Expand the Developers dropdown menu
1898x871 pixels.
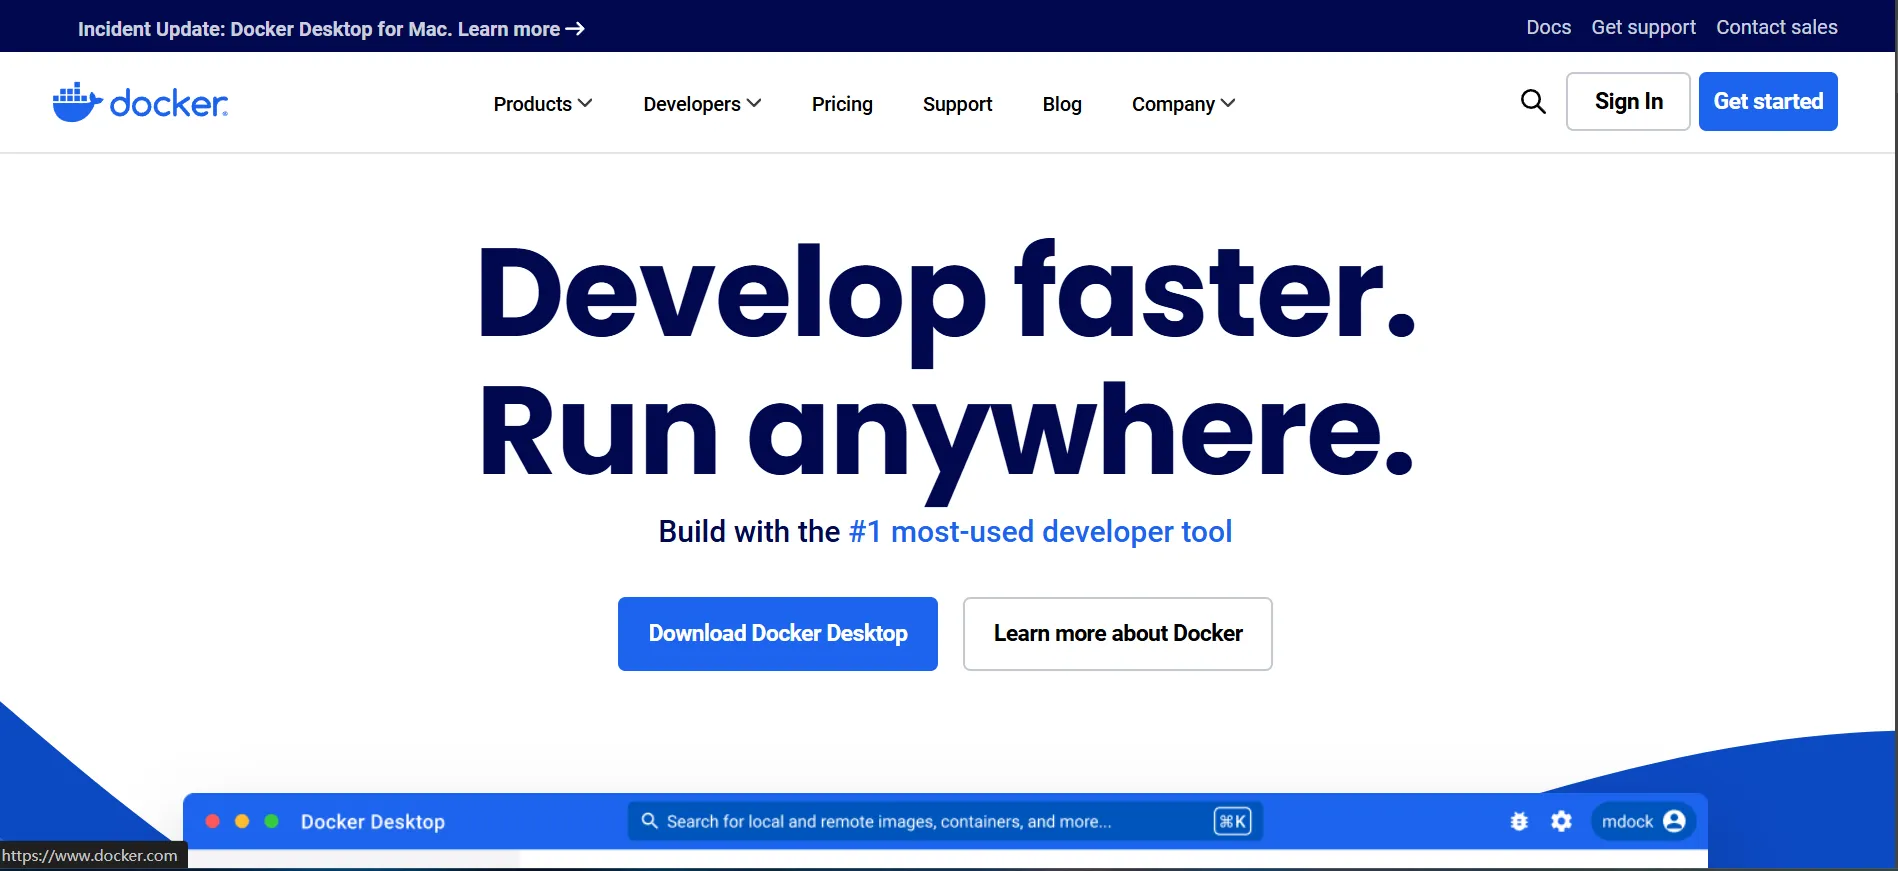702,104
